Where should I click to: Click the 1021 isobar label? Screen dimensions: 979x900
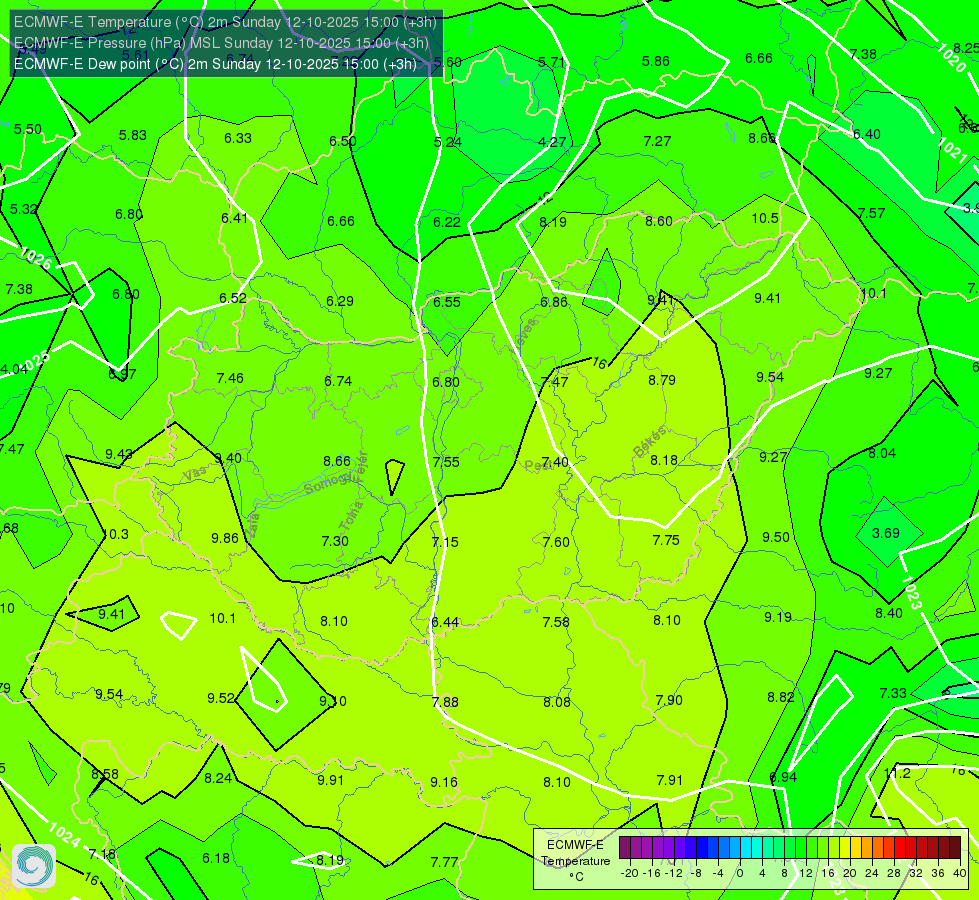[953, 150]
